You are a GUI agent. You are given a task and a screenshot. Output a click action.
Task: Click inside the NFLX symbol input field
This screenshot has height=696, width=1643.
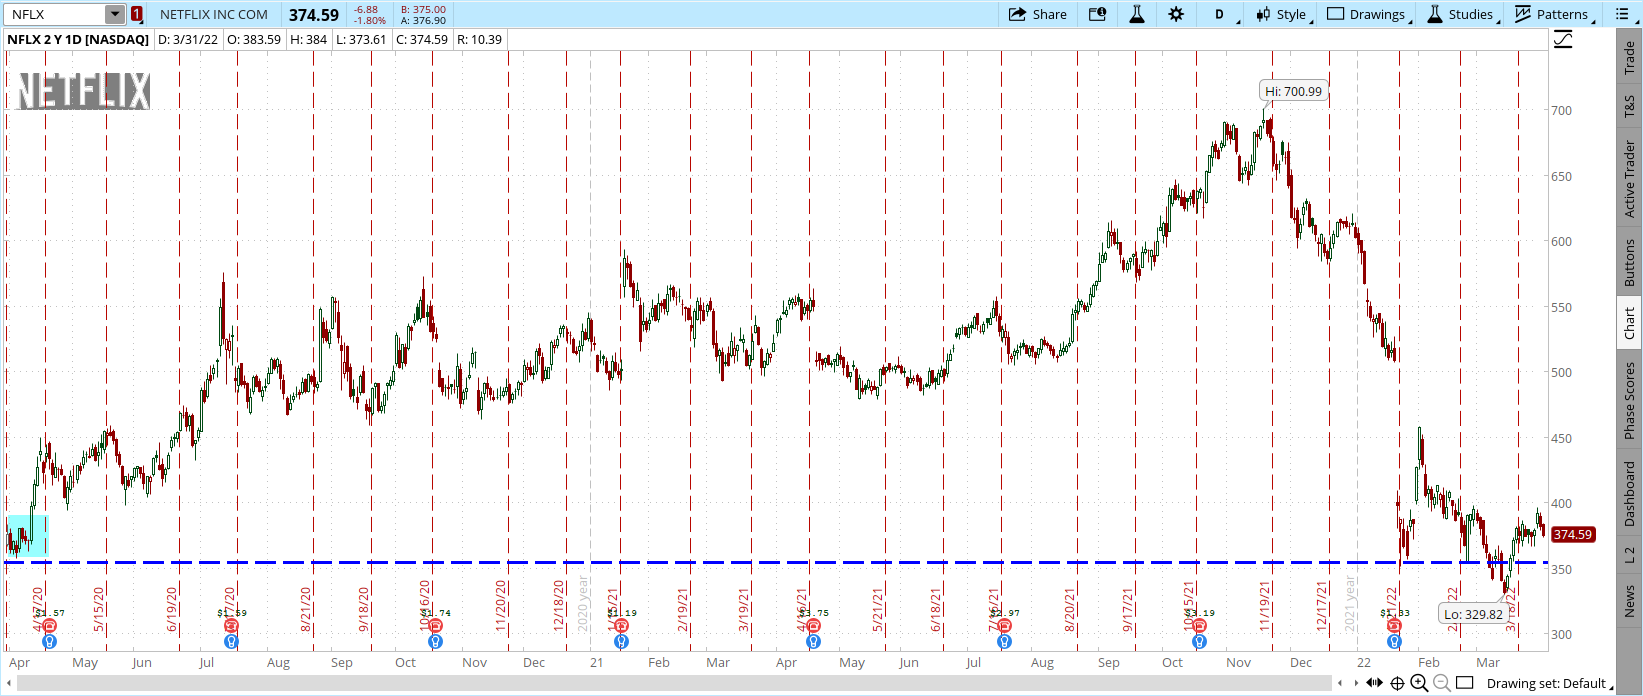point(55,14)
